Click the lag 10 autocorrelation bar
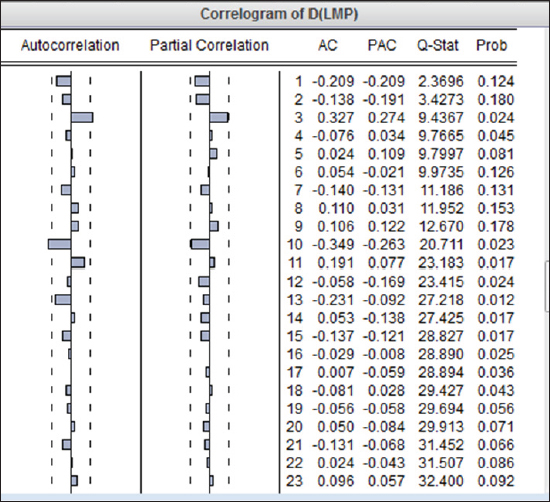Image resolution: width=550 pixels, height=502 pixels. pyautogui.click(x=60, y=244)
